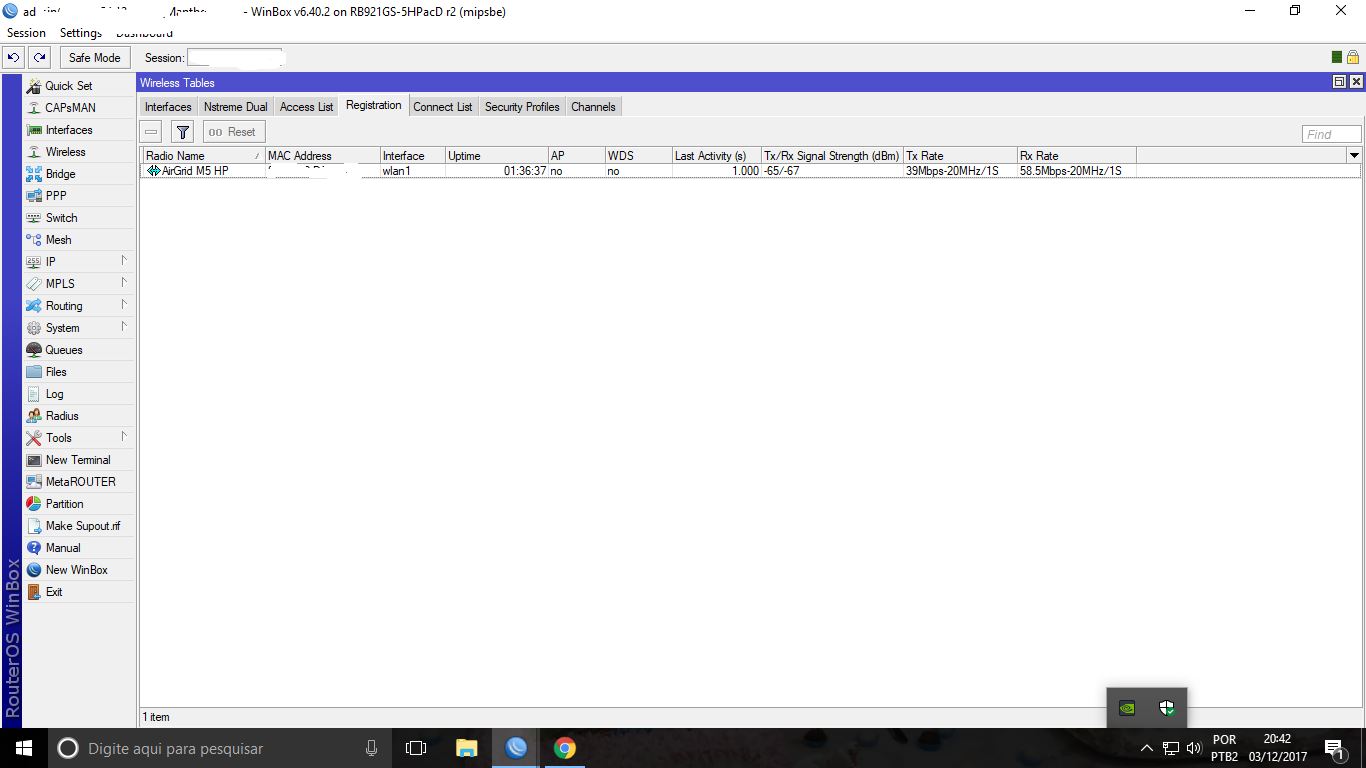The height and width of the screenshot is (768, 1366).
Task: Click Make Supout.rif icon
Action: coord(34,526)
